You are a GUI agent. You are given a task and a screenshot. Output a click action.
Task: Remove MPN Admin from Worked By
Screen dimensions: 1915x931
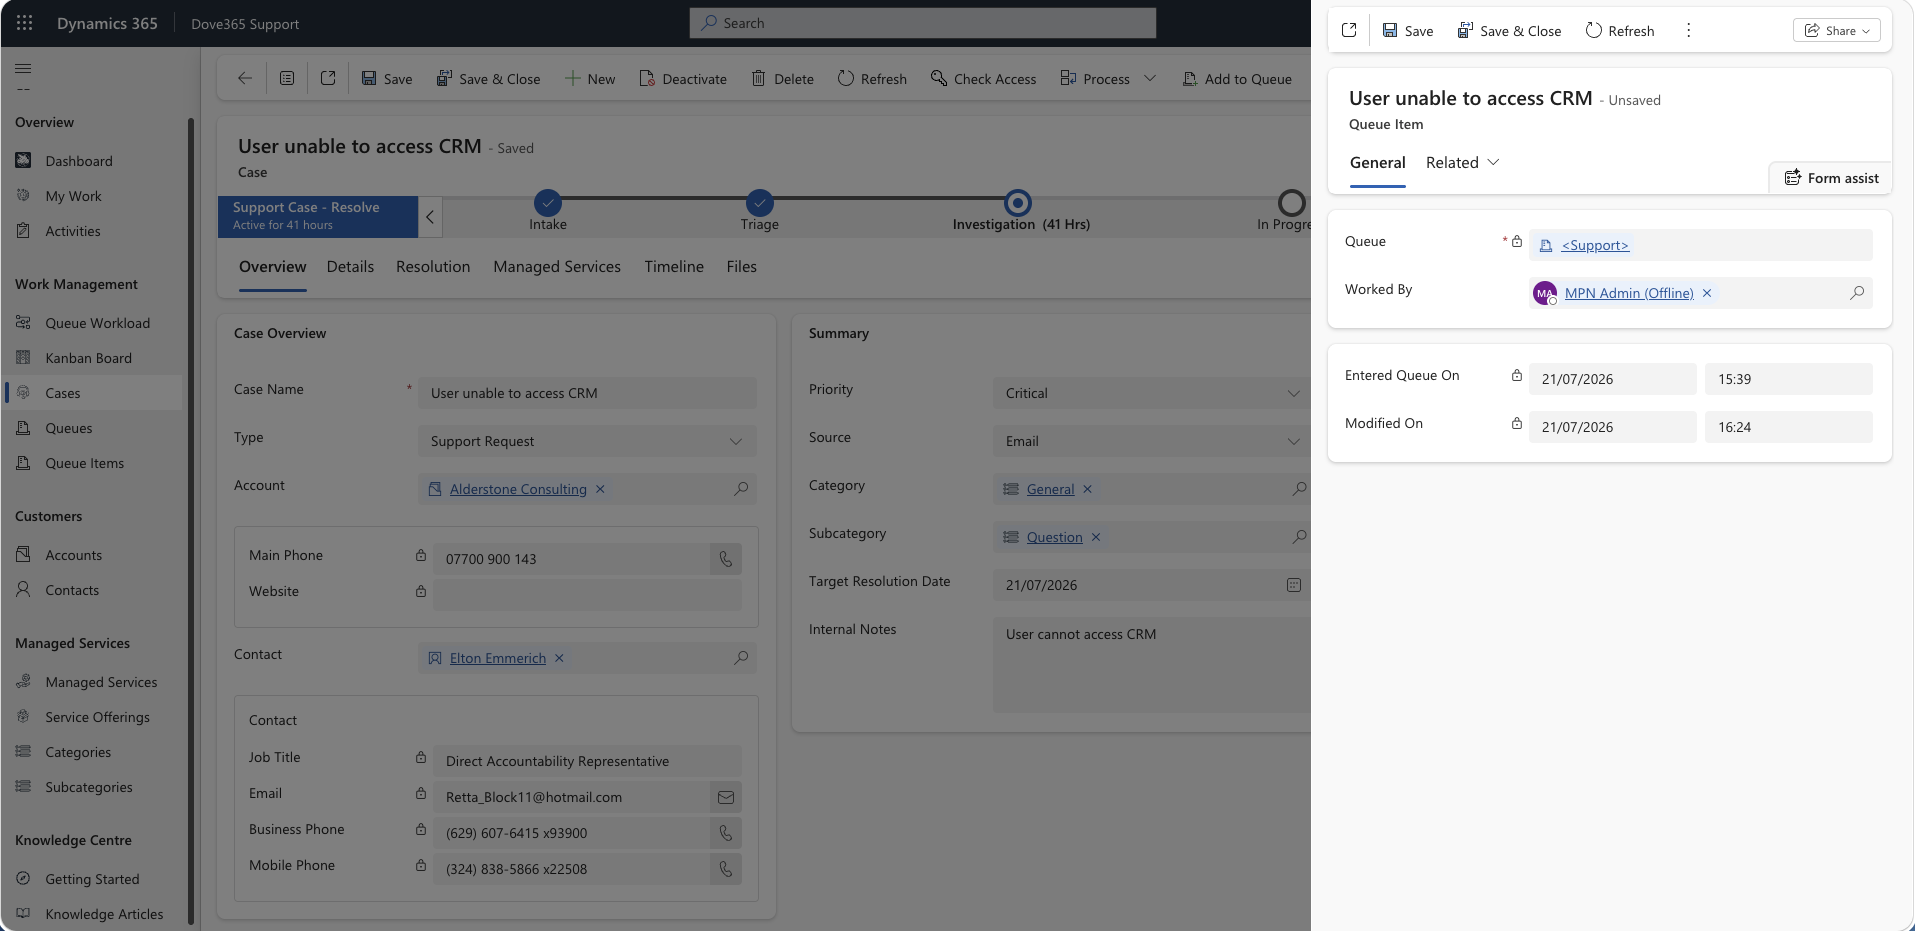(1707, 293)
